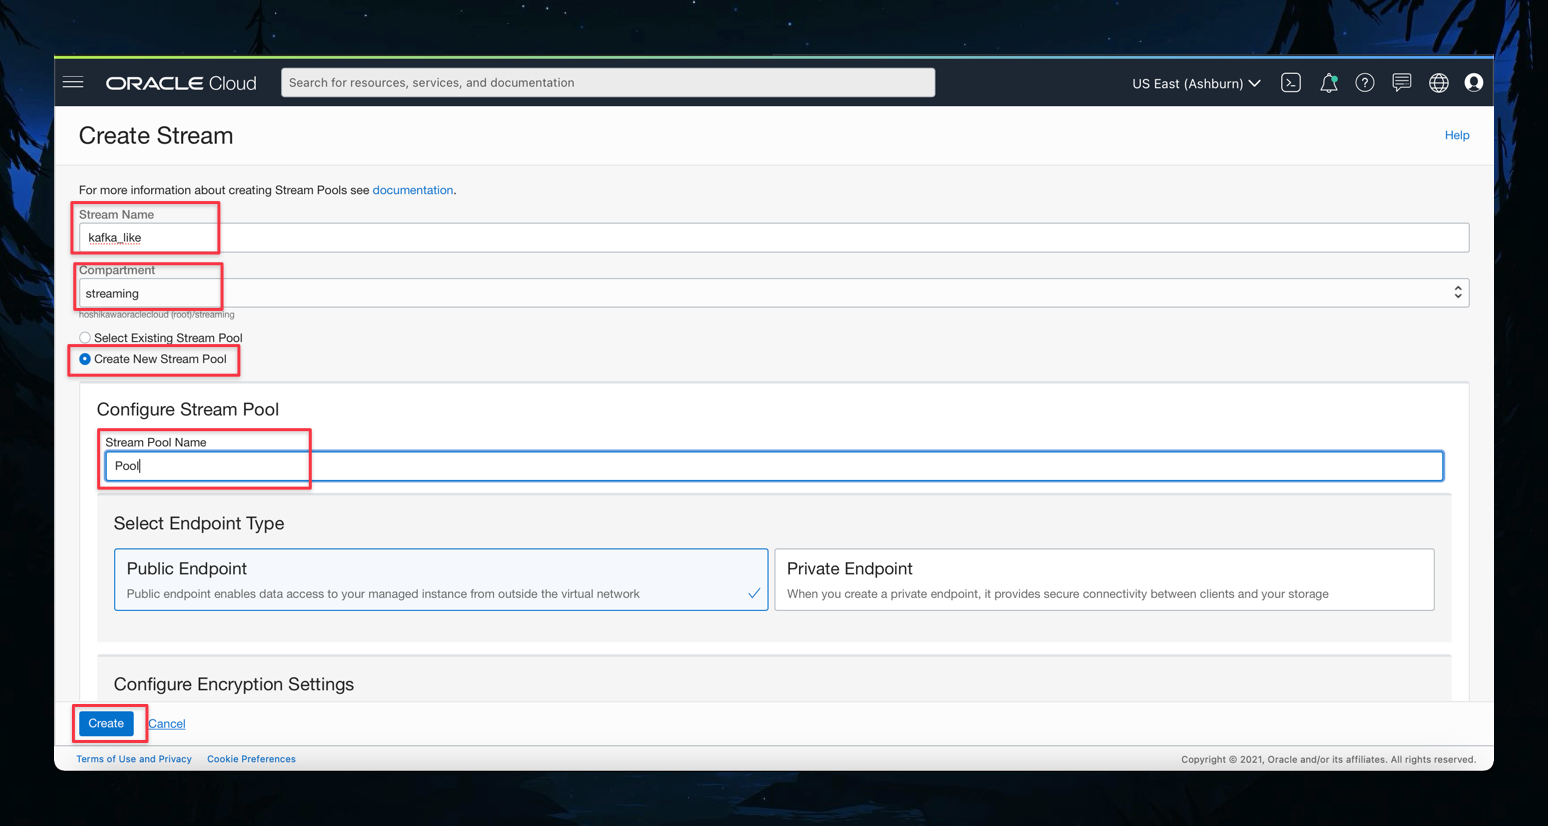The height and width of the screenshot is (826, 1548).
Task: Open Terms of Use and Privacy
Action: point(134,759)
